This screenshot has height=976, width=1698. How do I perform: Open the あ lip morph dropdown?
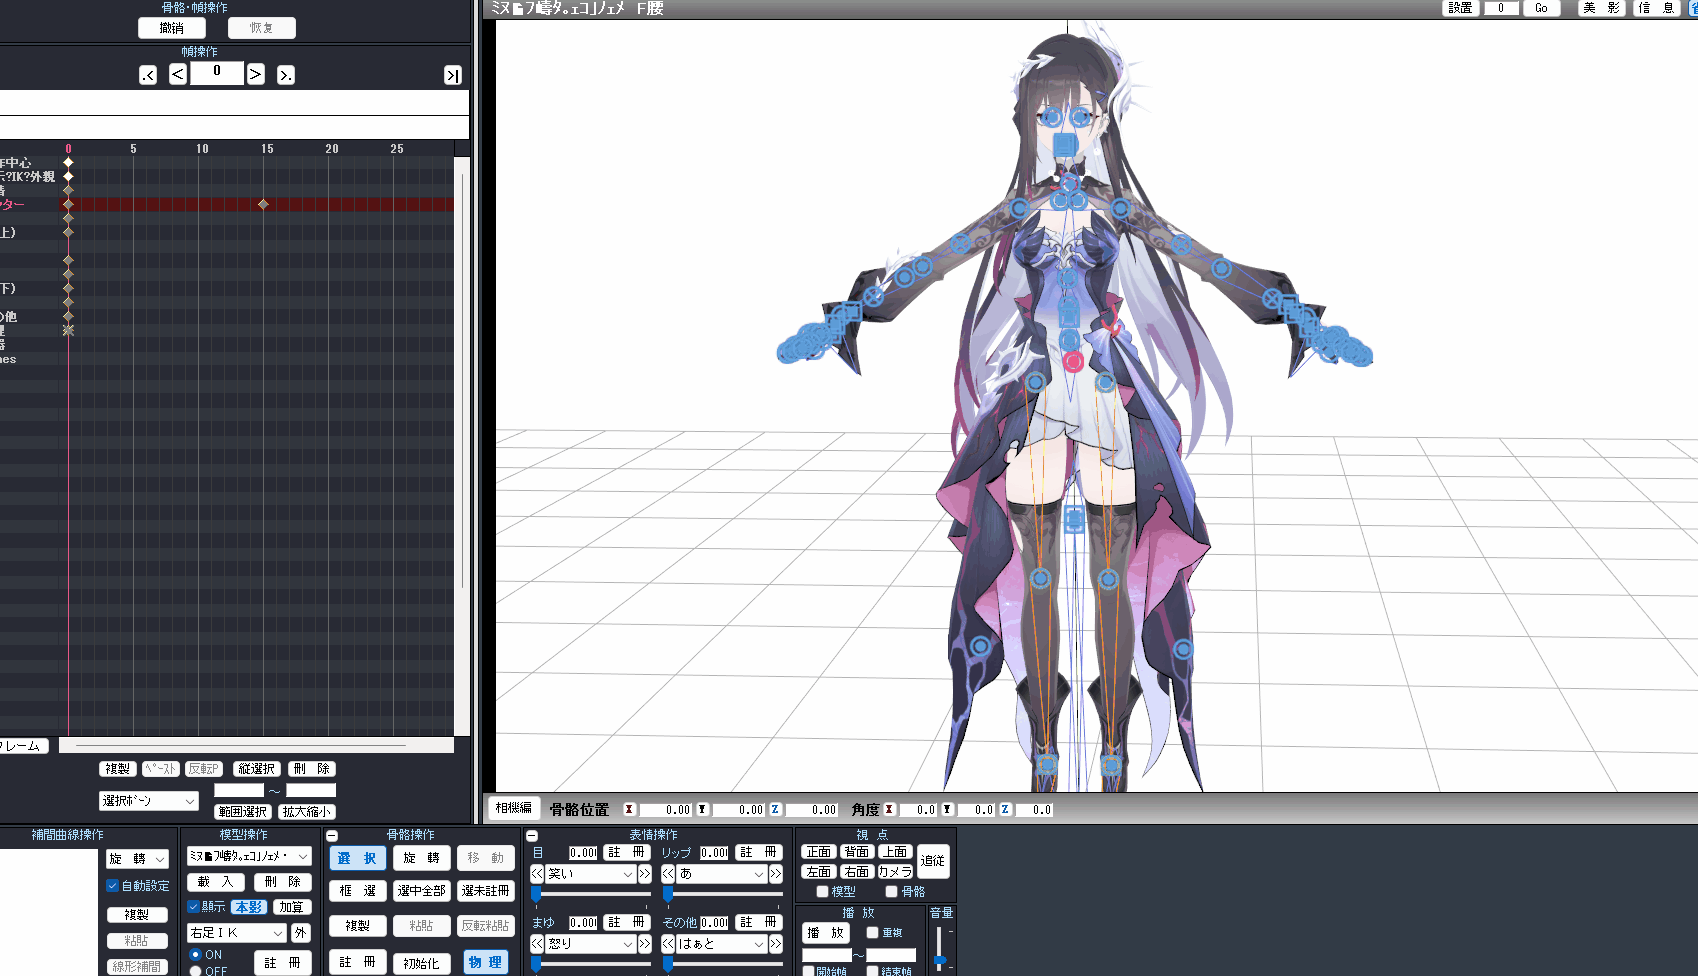click(722, 874)
